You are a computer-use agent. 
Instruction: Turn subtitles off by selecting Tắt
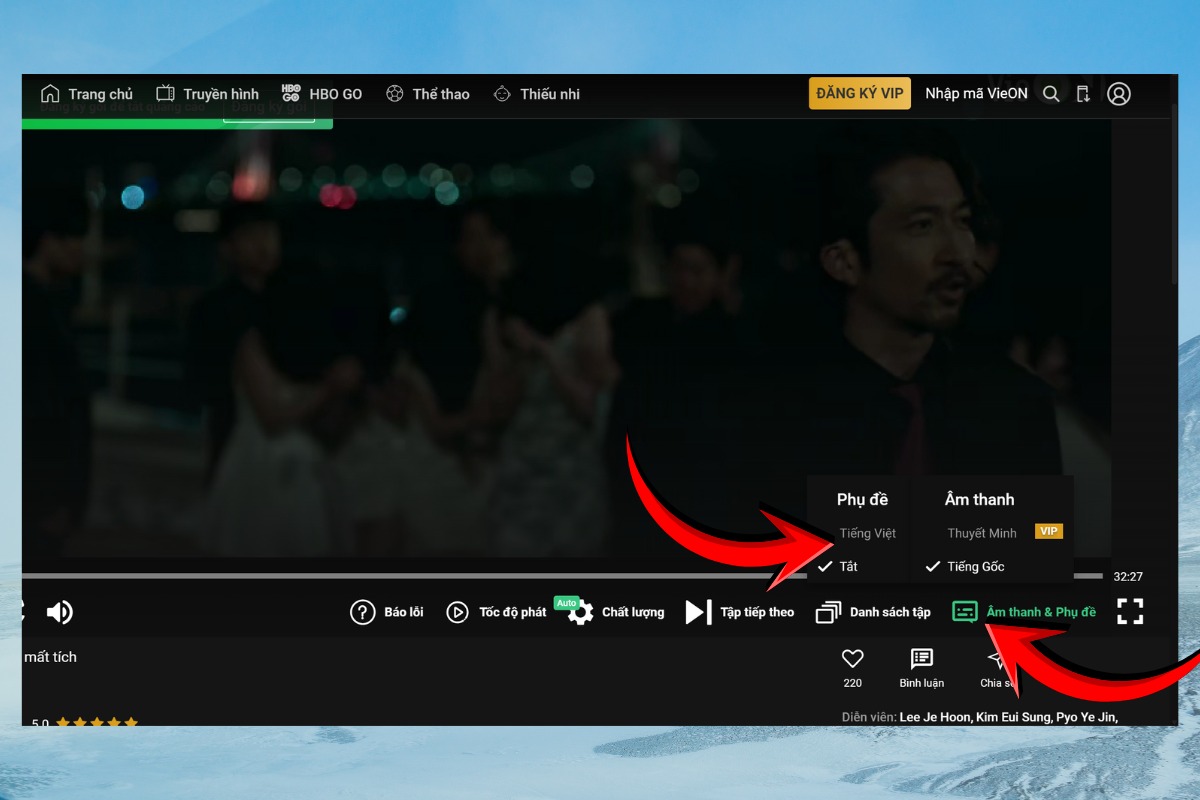[x=848, y=566]
